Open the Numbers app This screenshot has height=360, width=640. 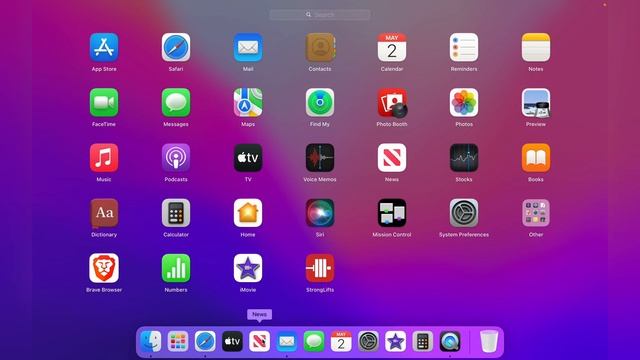click(x=176, y=268)
